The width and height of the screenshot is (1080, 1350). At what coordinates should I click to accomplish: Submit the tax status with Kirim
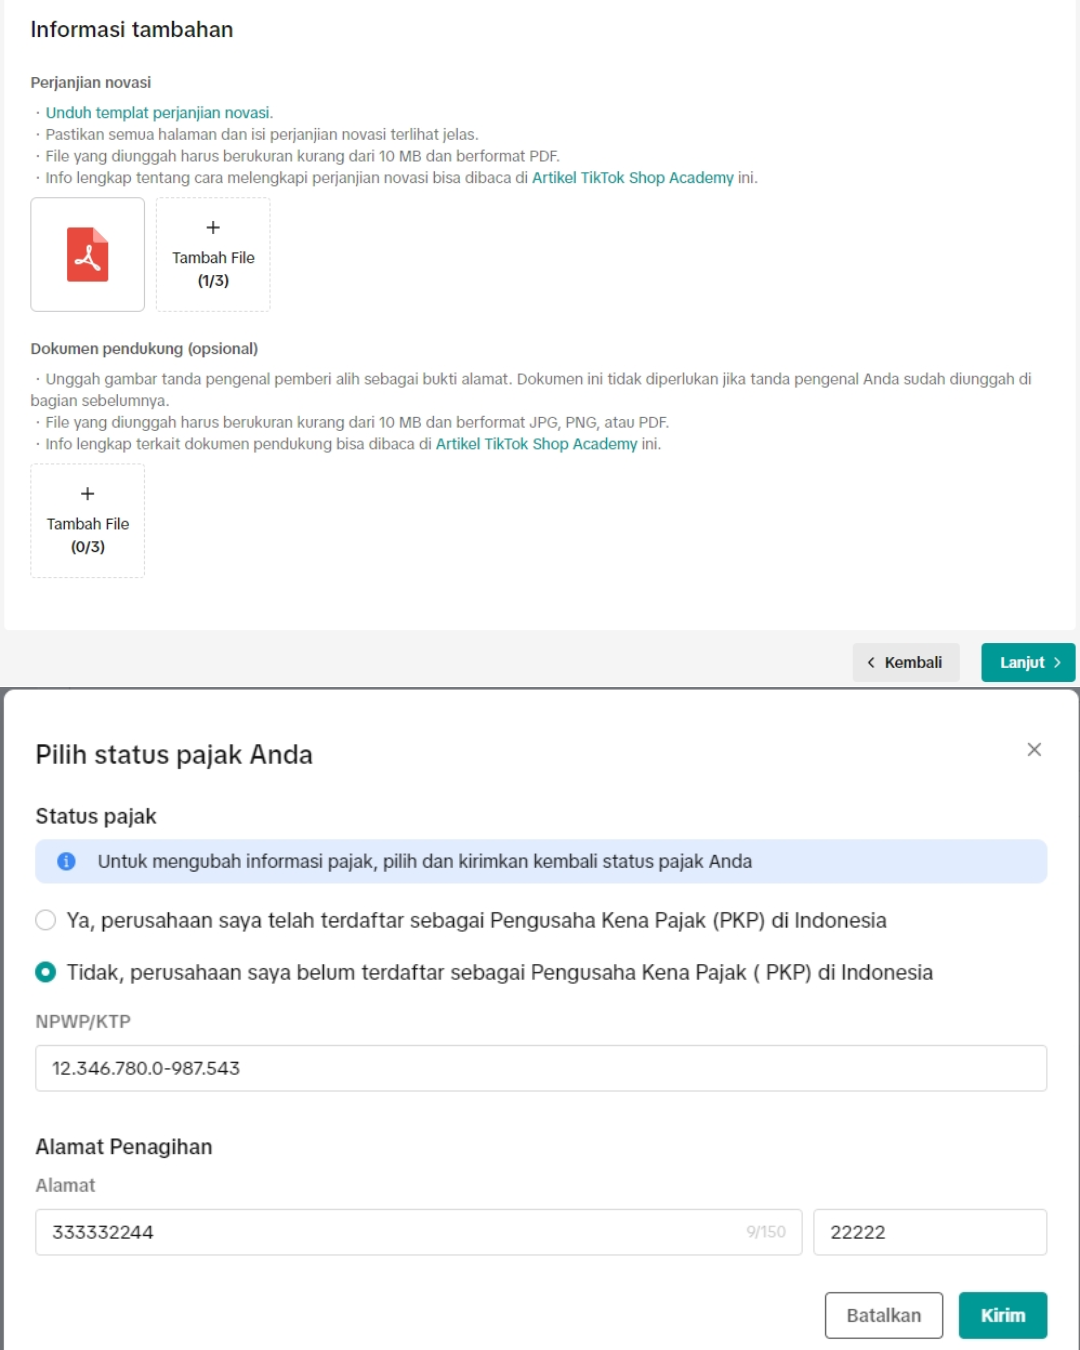click(x=1002, y=1315)
